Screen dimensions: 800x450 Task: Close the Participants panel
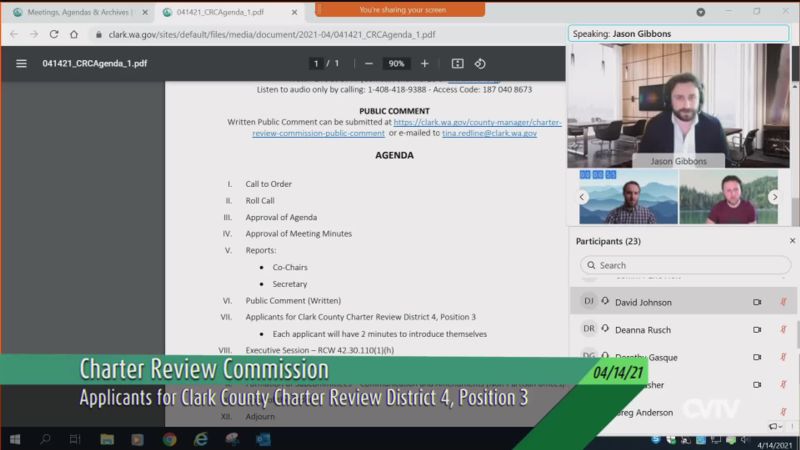(792, 241)
